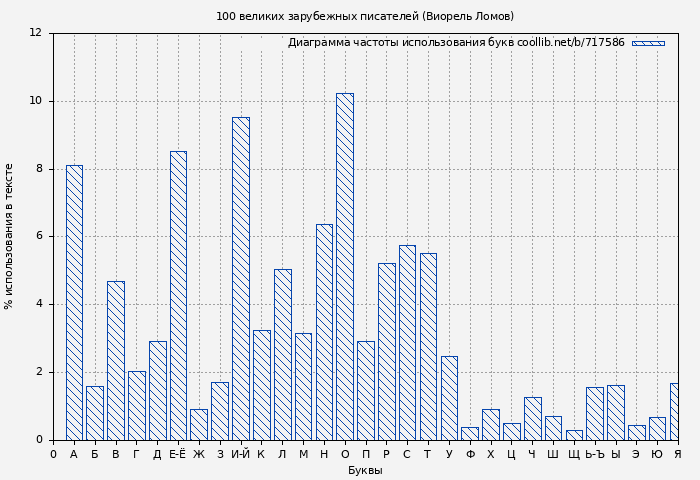This screenshot has height=480, width=700.
Task: Click the bar above letter Р
Action: tap(386, 351)
